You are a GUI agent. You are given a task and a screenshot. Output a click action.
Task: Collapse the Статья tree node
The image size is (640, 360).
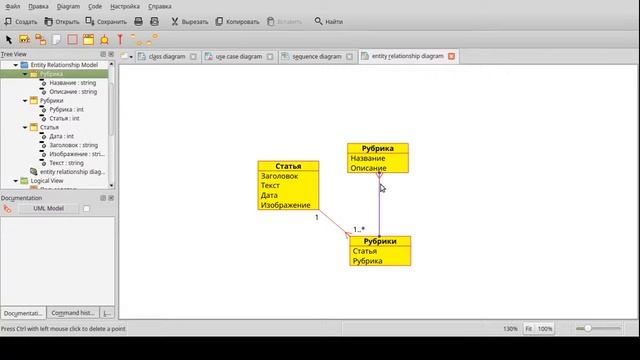click(25, 127)
